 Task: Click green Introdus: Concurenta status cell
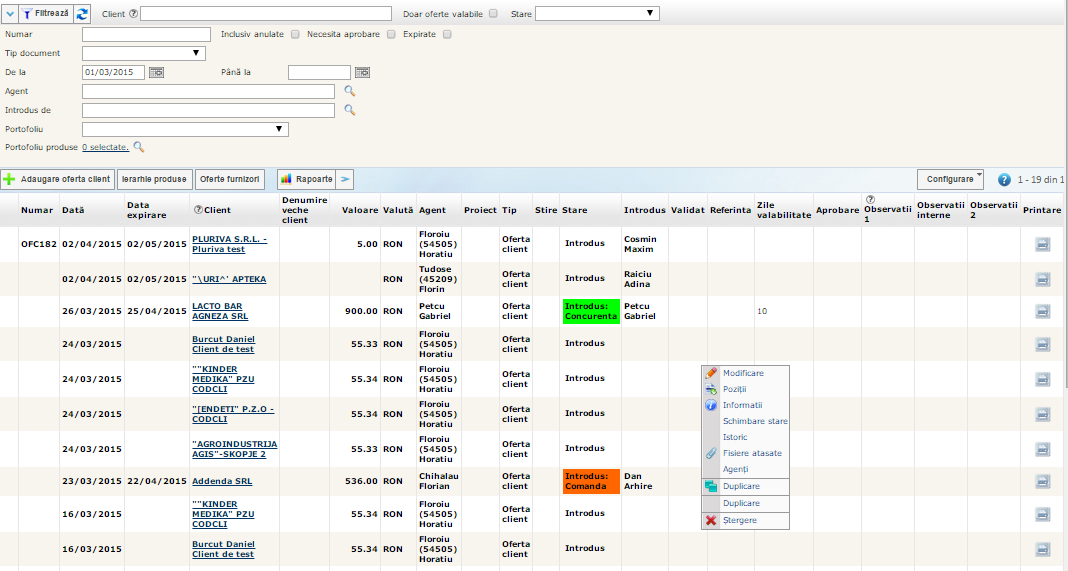pos(590,311)
